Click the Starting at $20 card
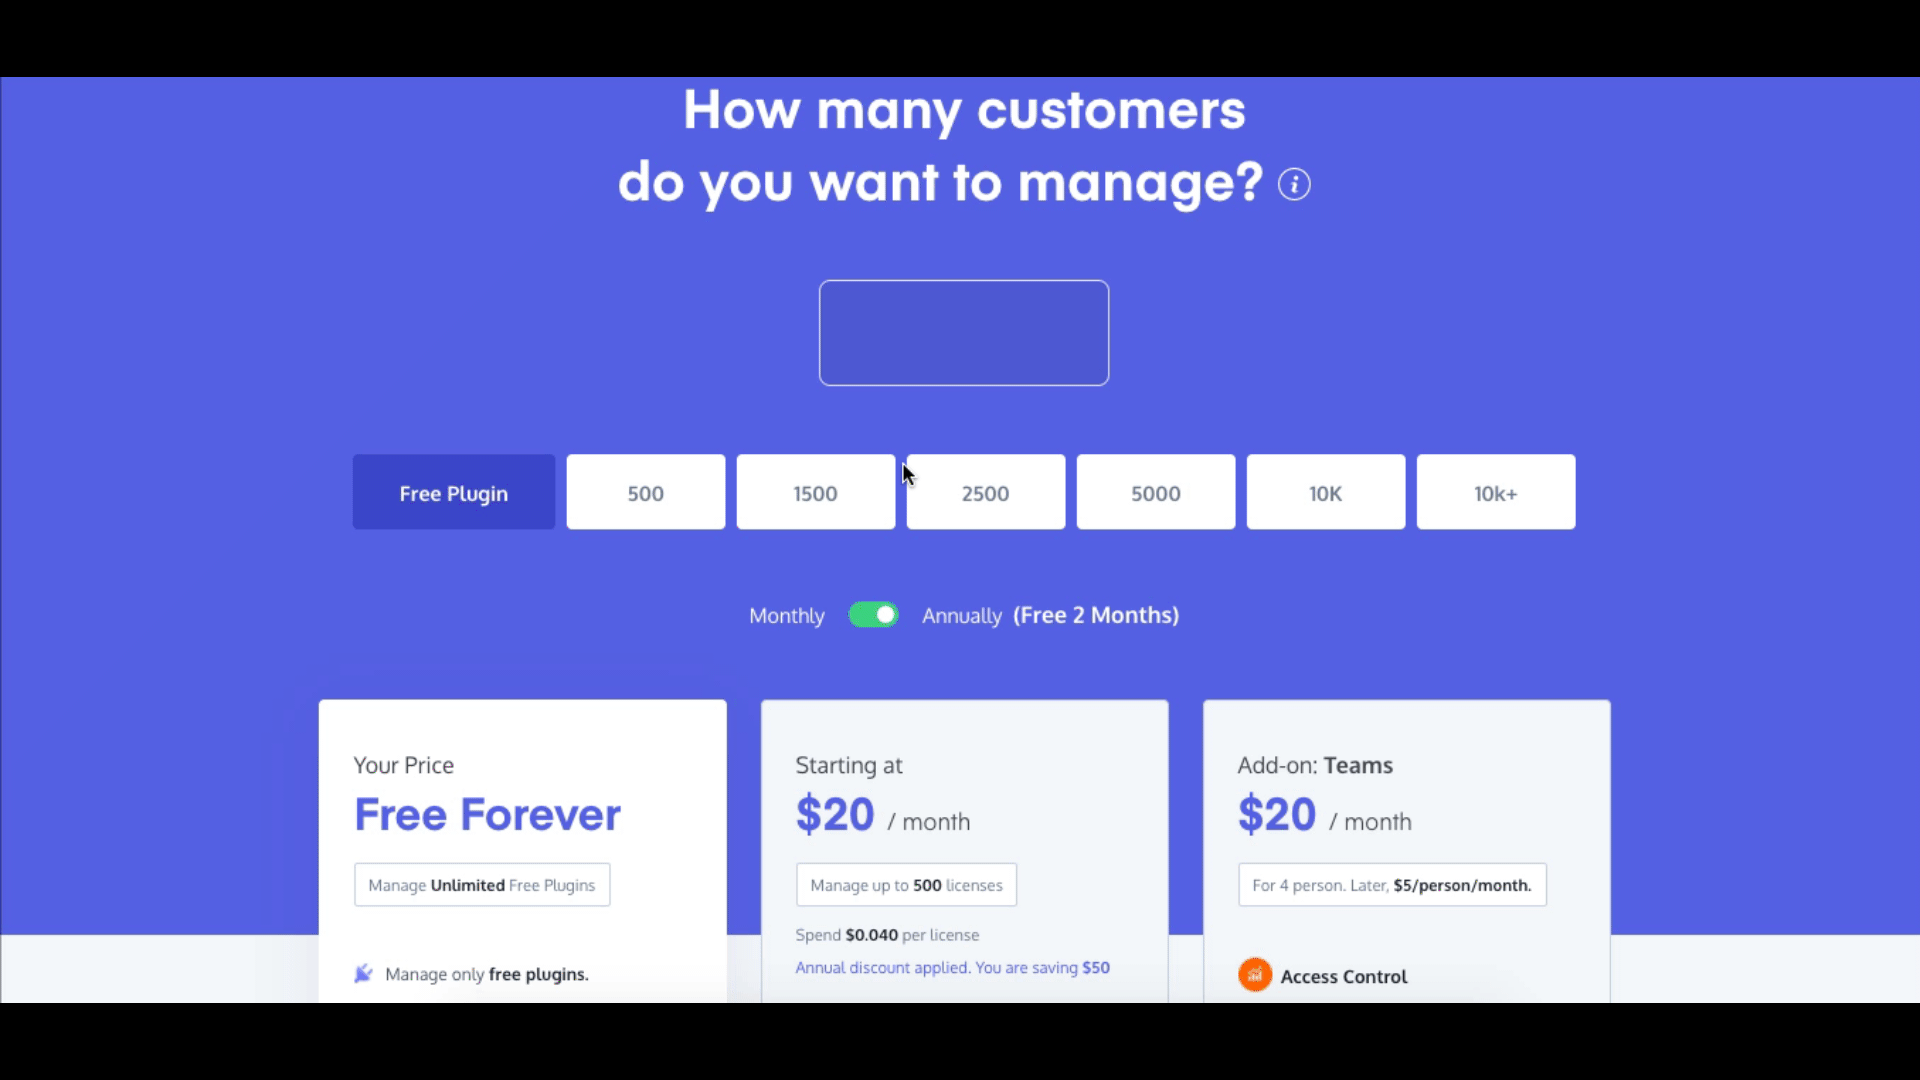This screenshot has height=1080, width=1920. [964, 851]
